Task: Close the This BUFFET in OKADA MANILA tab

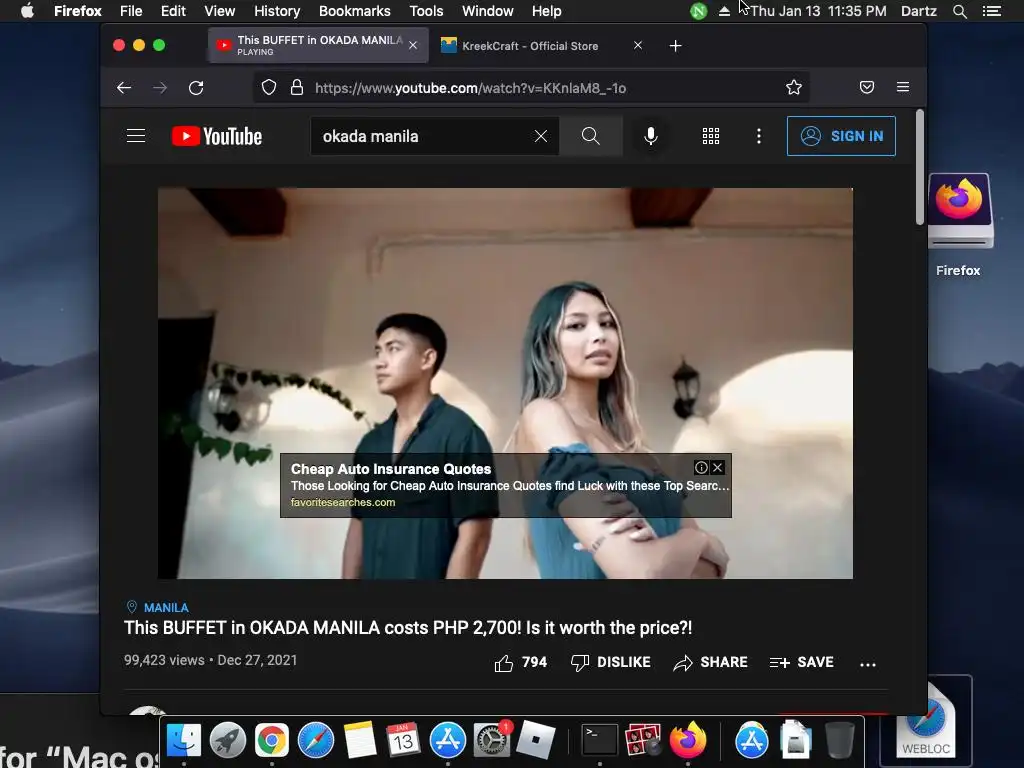Action: (413, 45)
